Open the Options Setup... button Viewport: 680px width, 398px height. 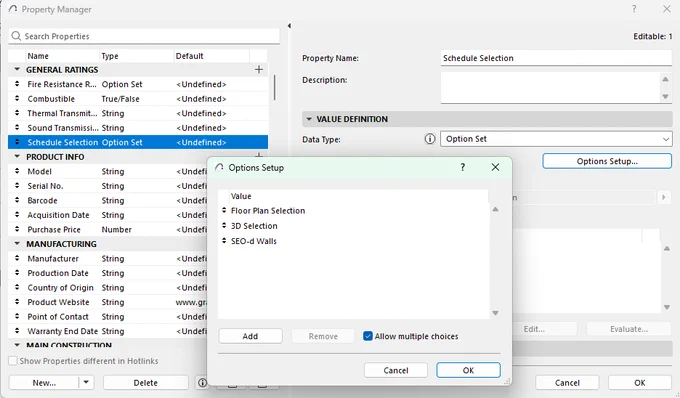click(607, 161)
